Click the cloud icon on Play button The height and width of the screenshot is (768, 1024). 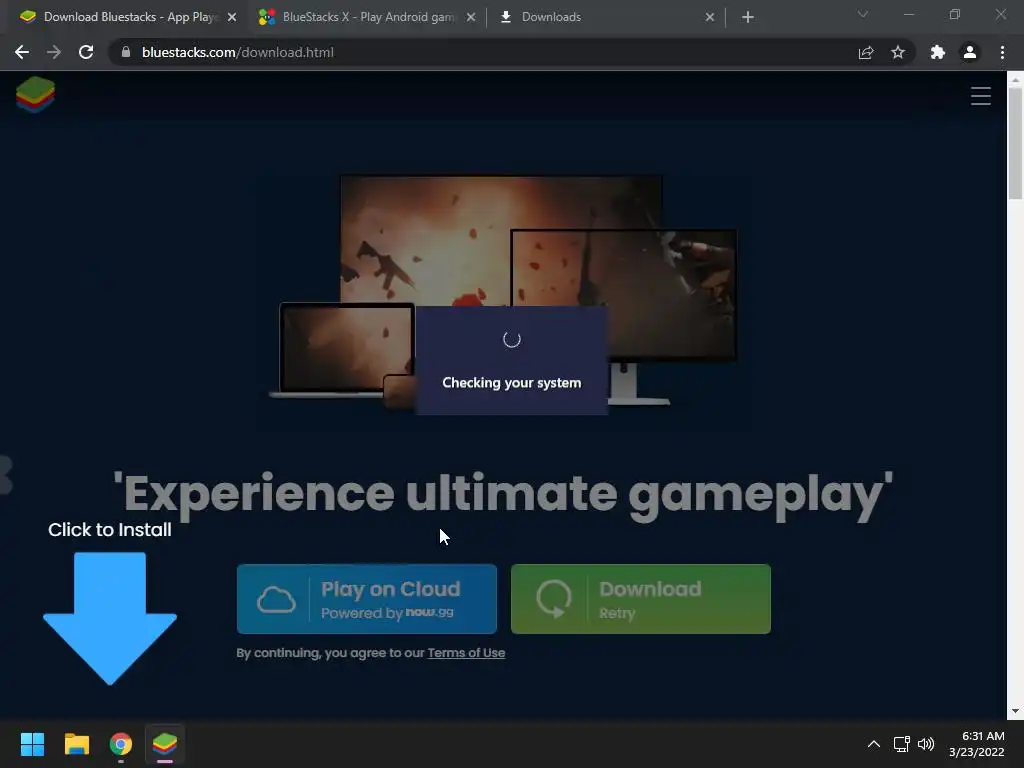(x=276, y=600)
